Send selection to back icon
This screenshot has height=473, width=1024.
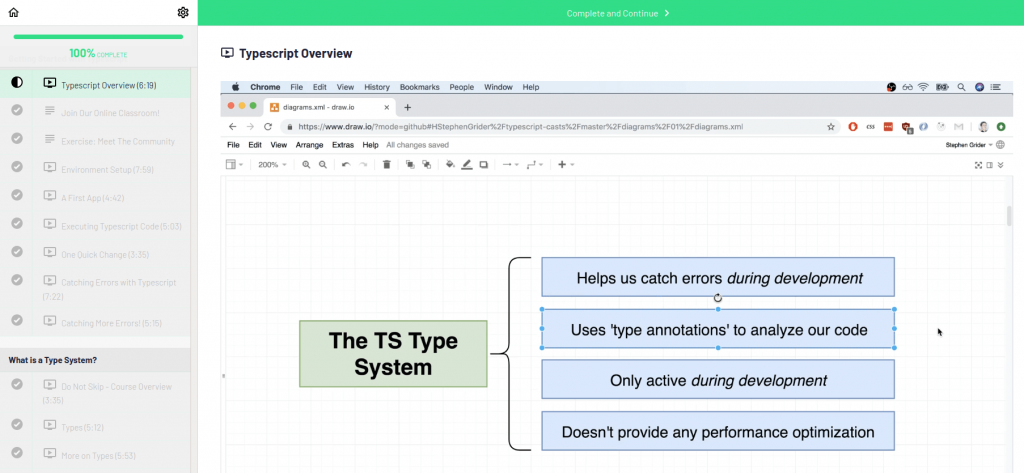426,165
